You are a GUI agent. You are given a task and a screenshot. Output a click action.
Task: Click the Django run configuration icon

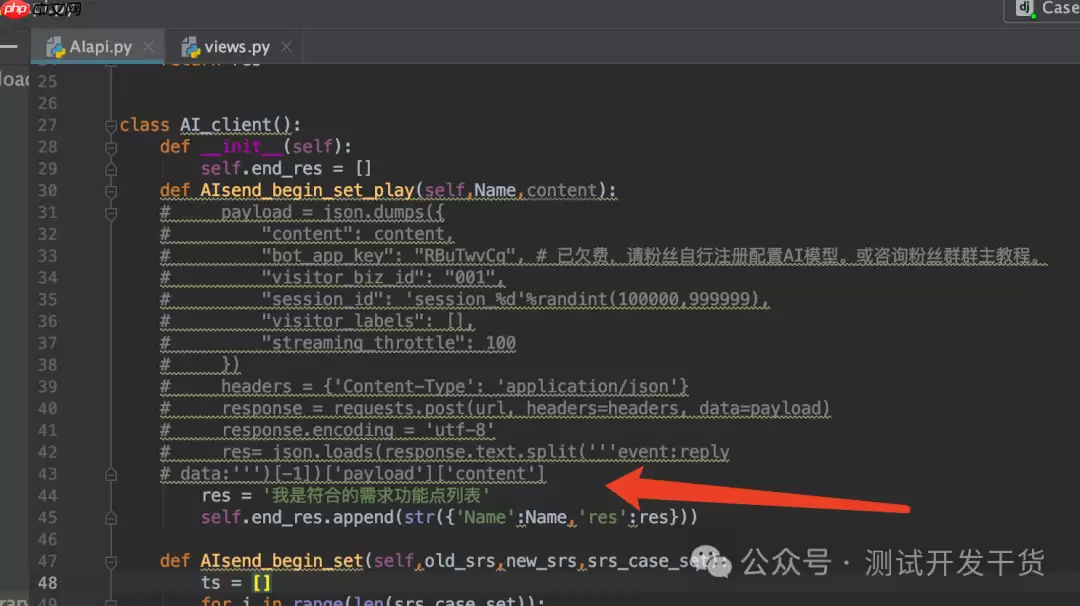click(1026, 9)
